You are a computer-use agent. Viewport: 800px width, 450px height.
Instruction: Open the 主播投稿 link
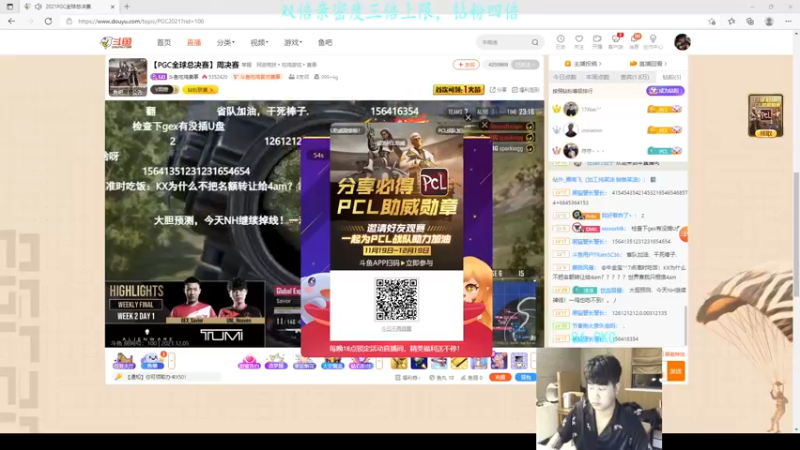(583, 64)
